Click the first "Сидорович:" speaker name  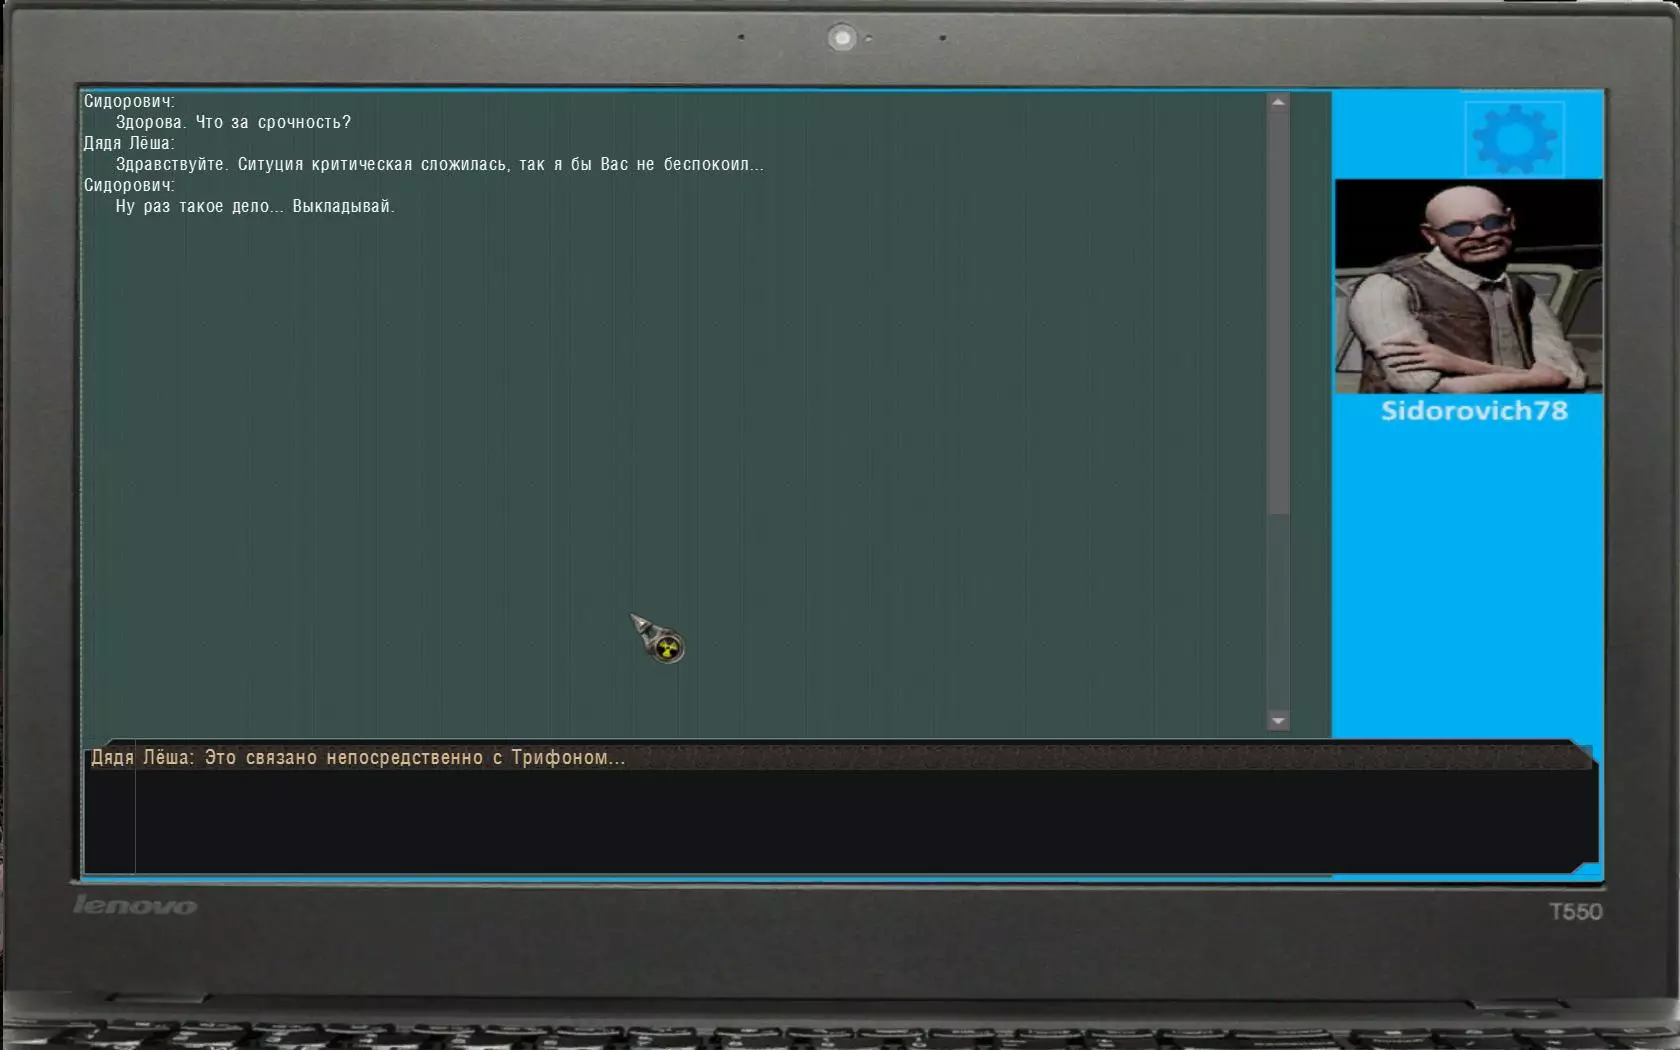click(x=129, y=101)
